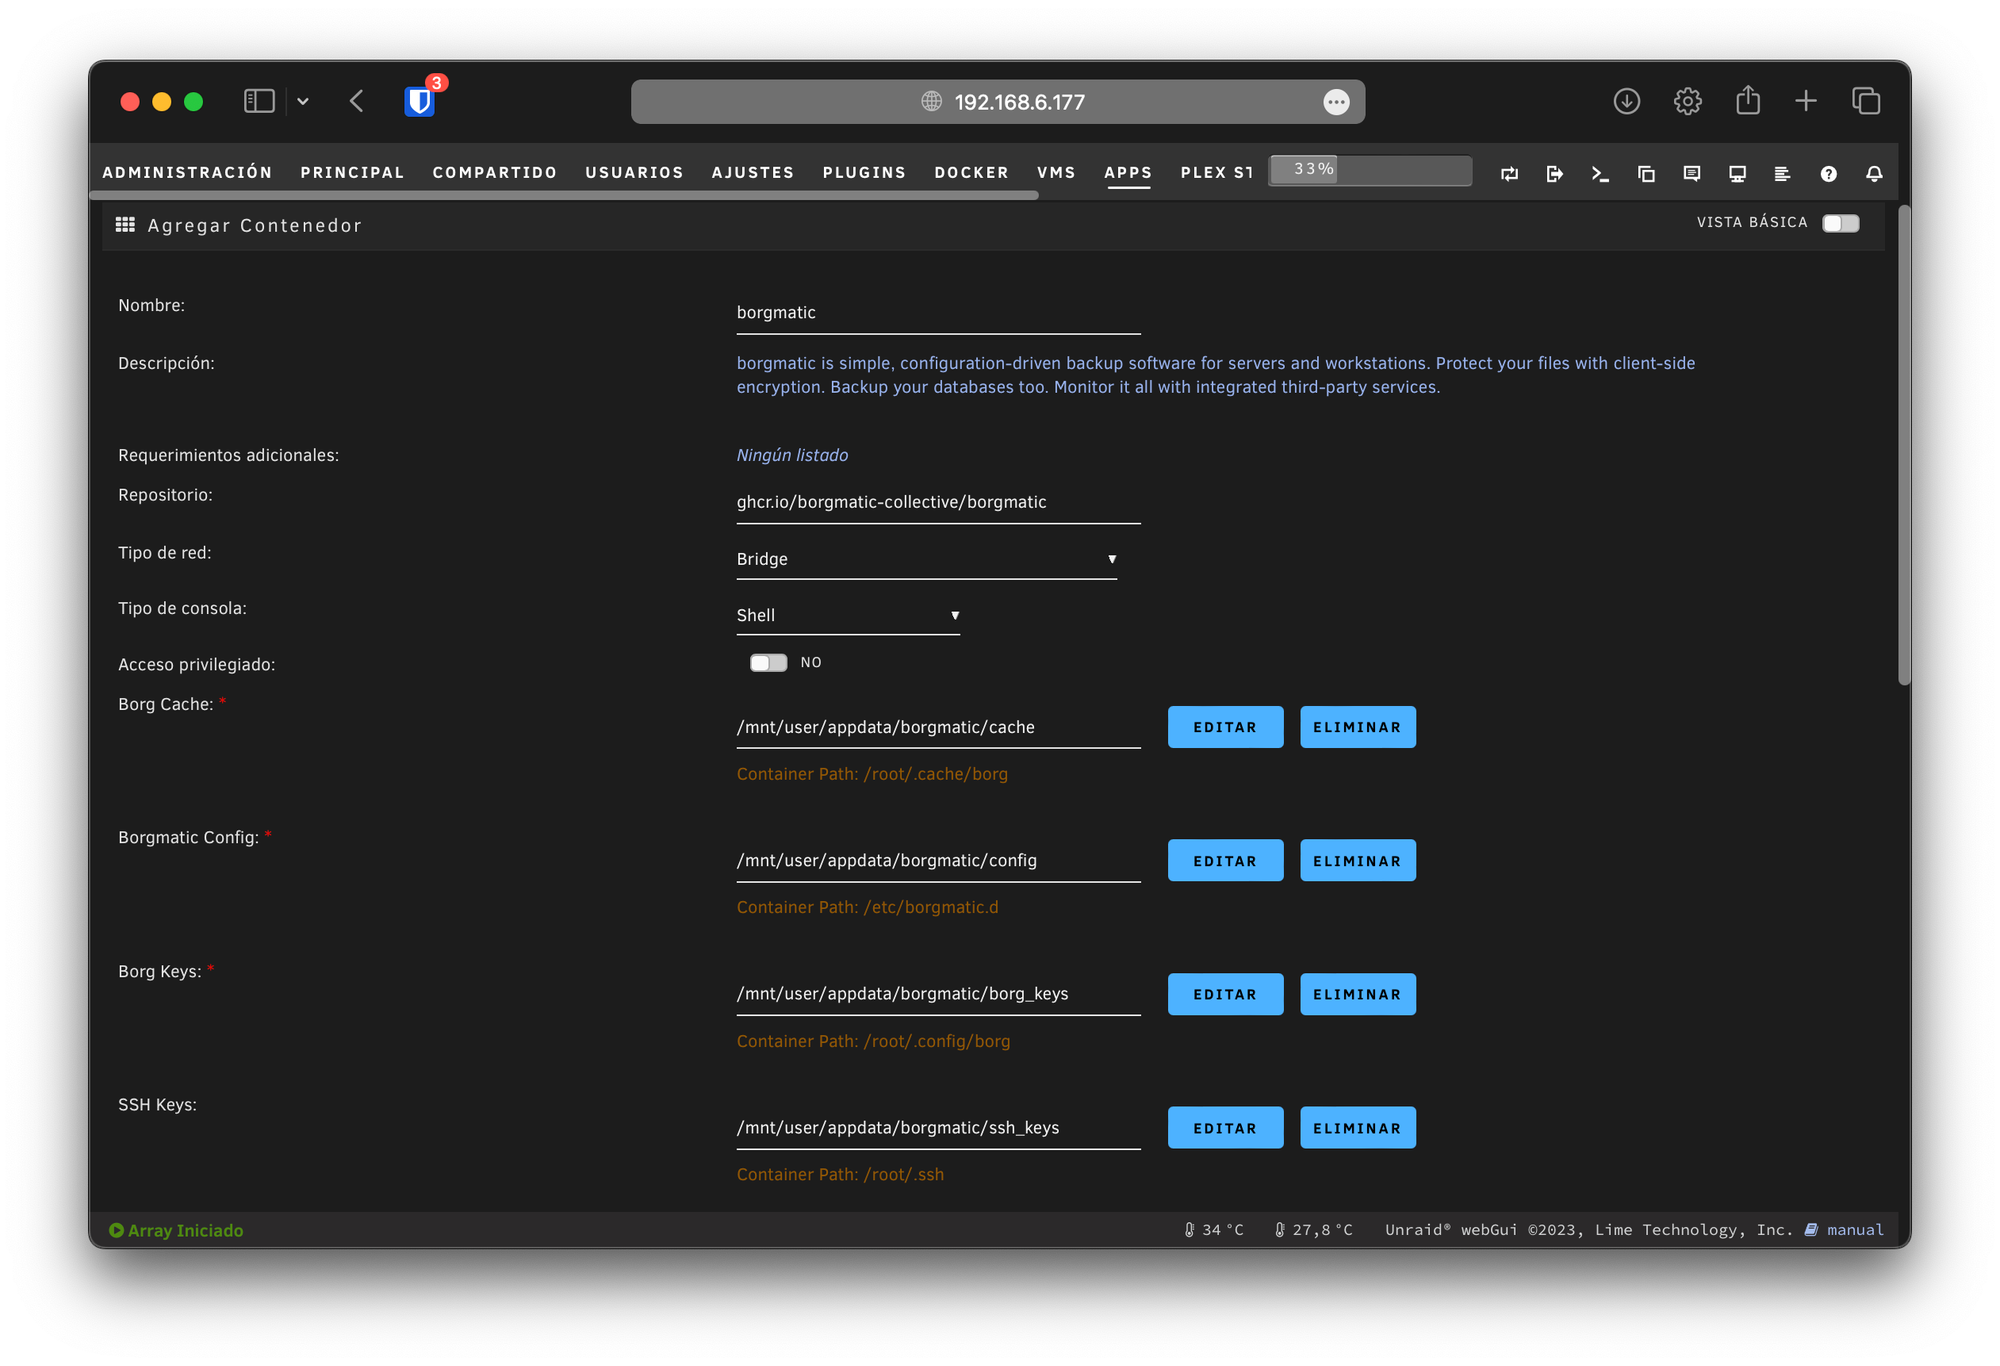Open the Bitwarden extension icon

[x=420, y=101]
